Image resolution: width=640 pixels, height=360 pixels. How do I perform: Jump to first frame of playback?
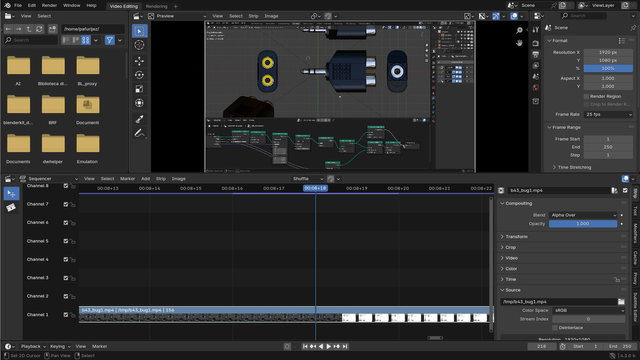pyautogui.click(x=305, y=347)
